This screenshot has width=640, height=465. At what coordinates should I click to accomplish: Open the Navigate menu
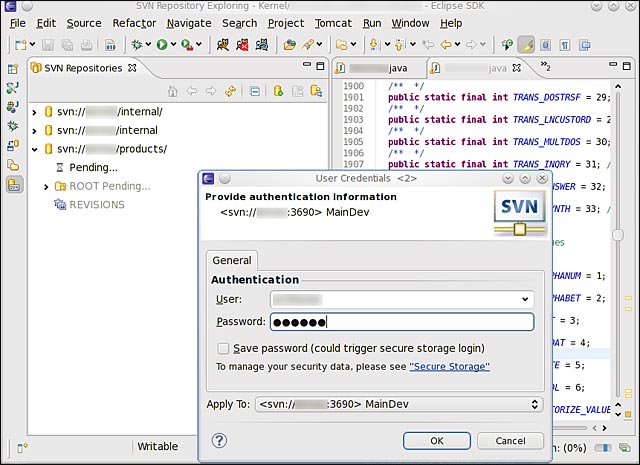tap(189, 23)
